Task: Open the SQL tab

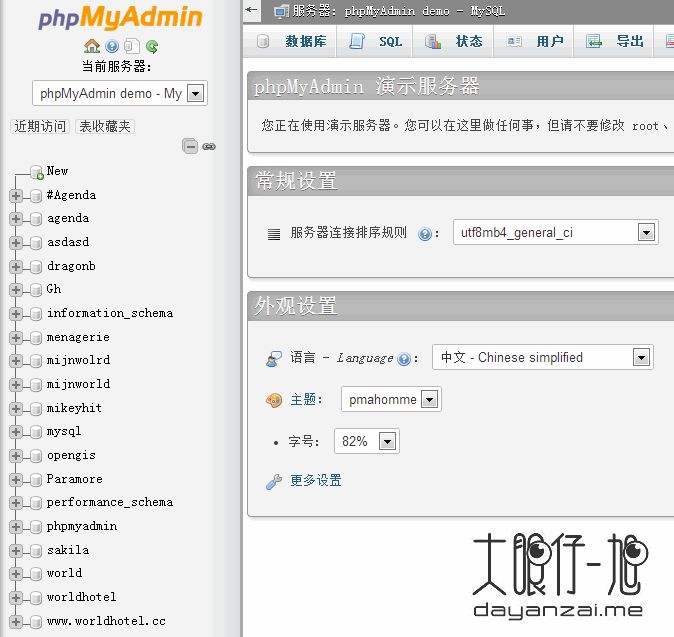Action: pos(375,41)
